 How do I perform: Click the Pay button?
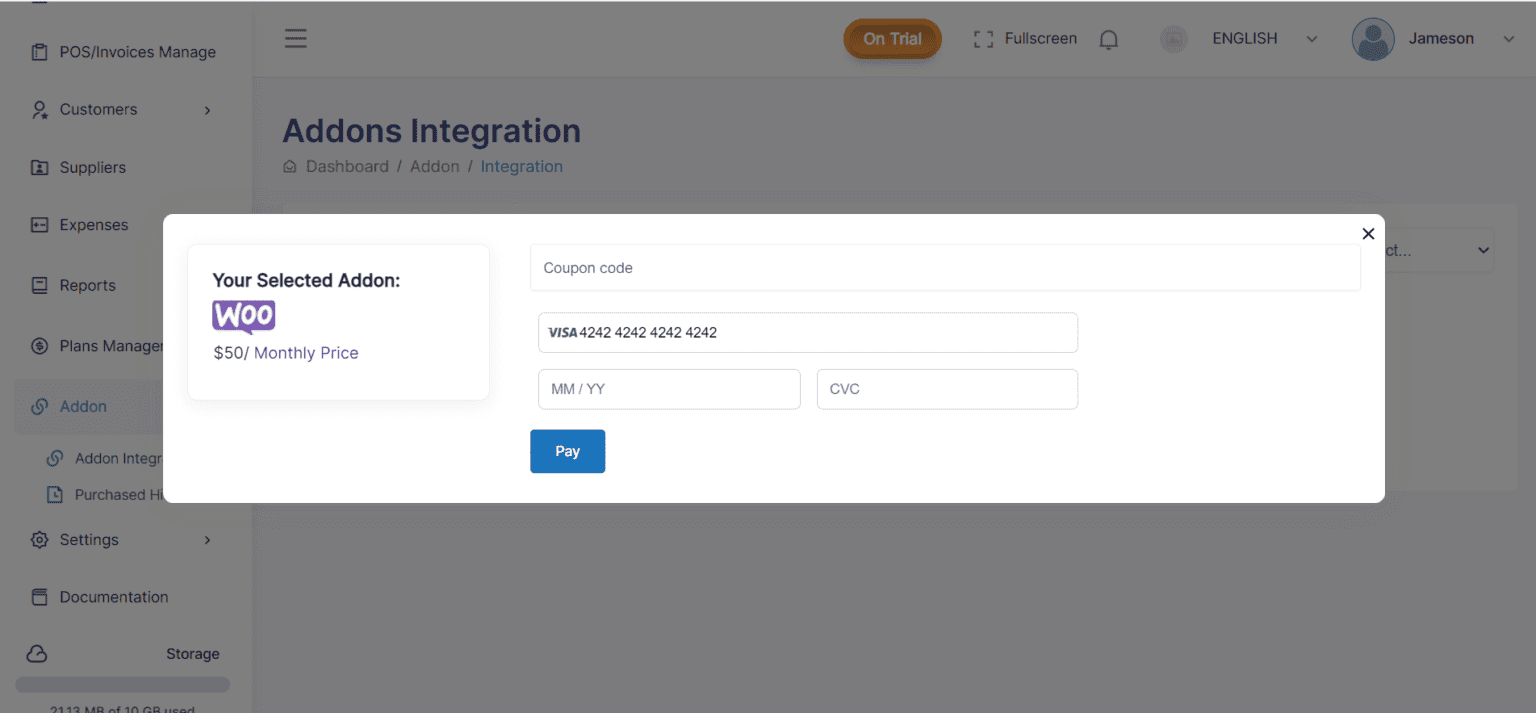pyautogui.click(x=567, y=451)
